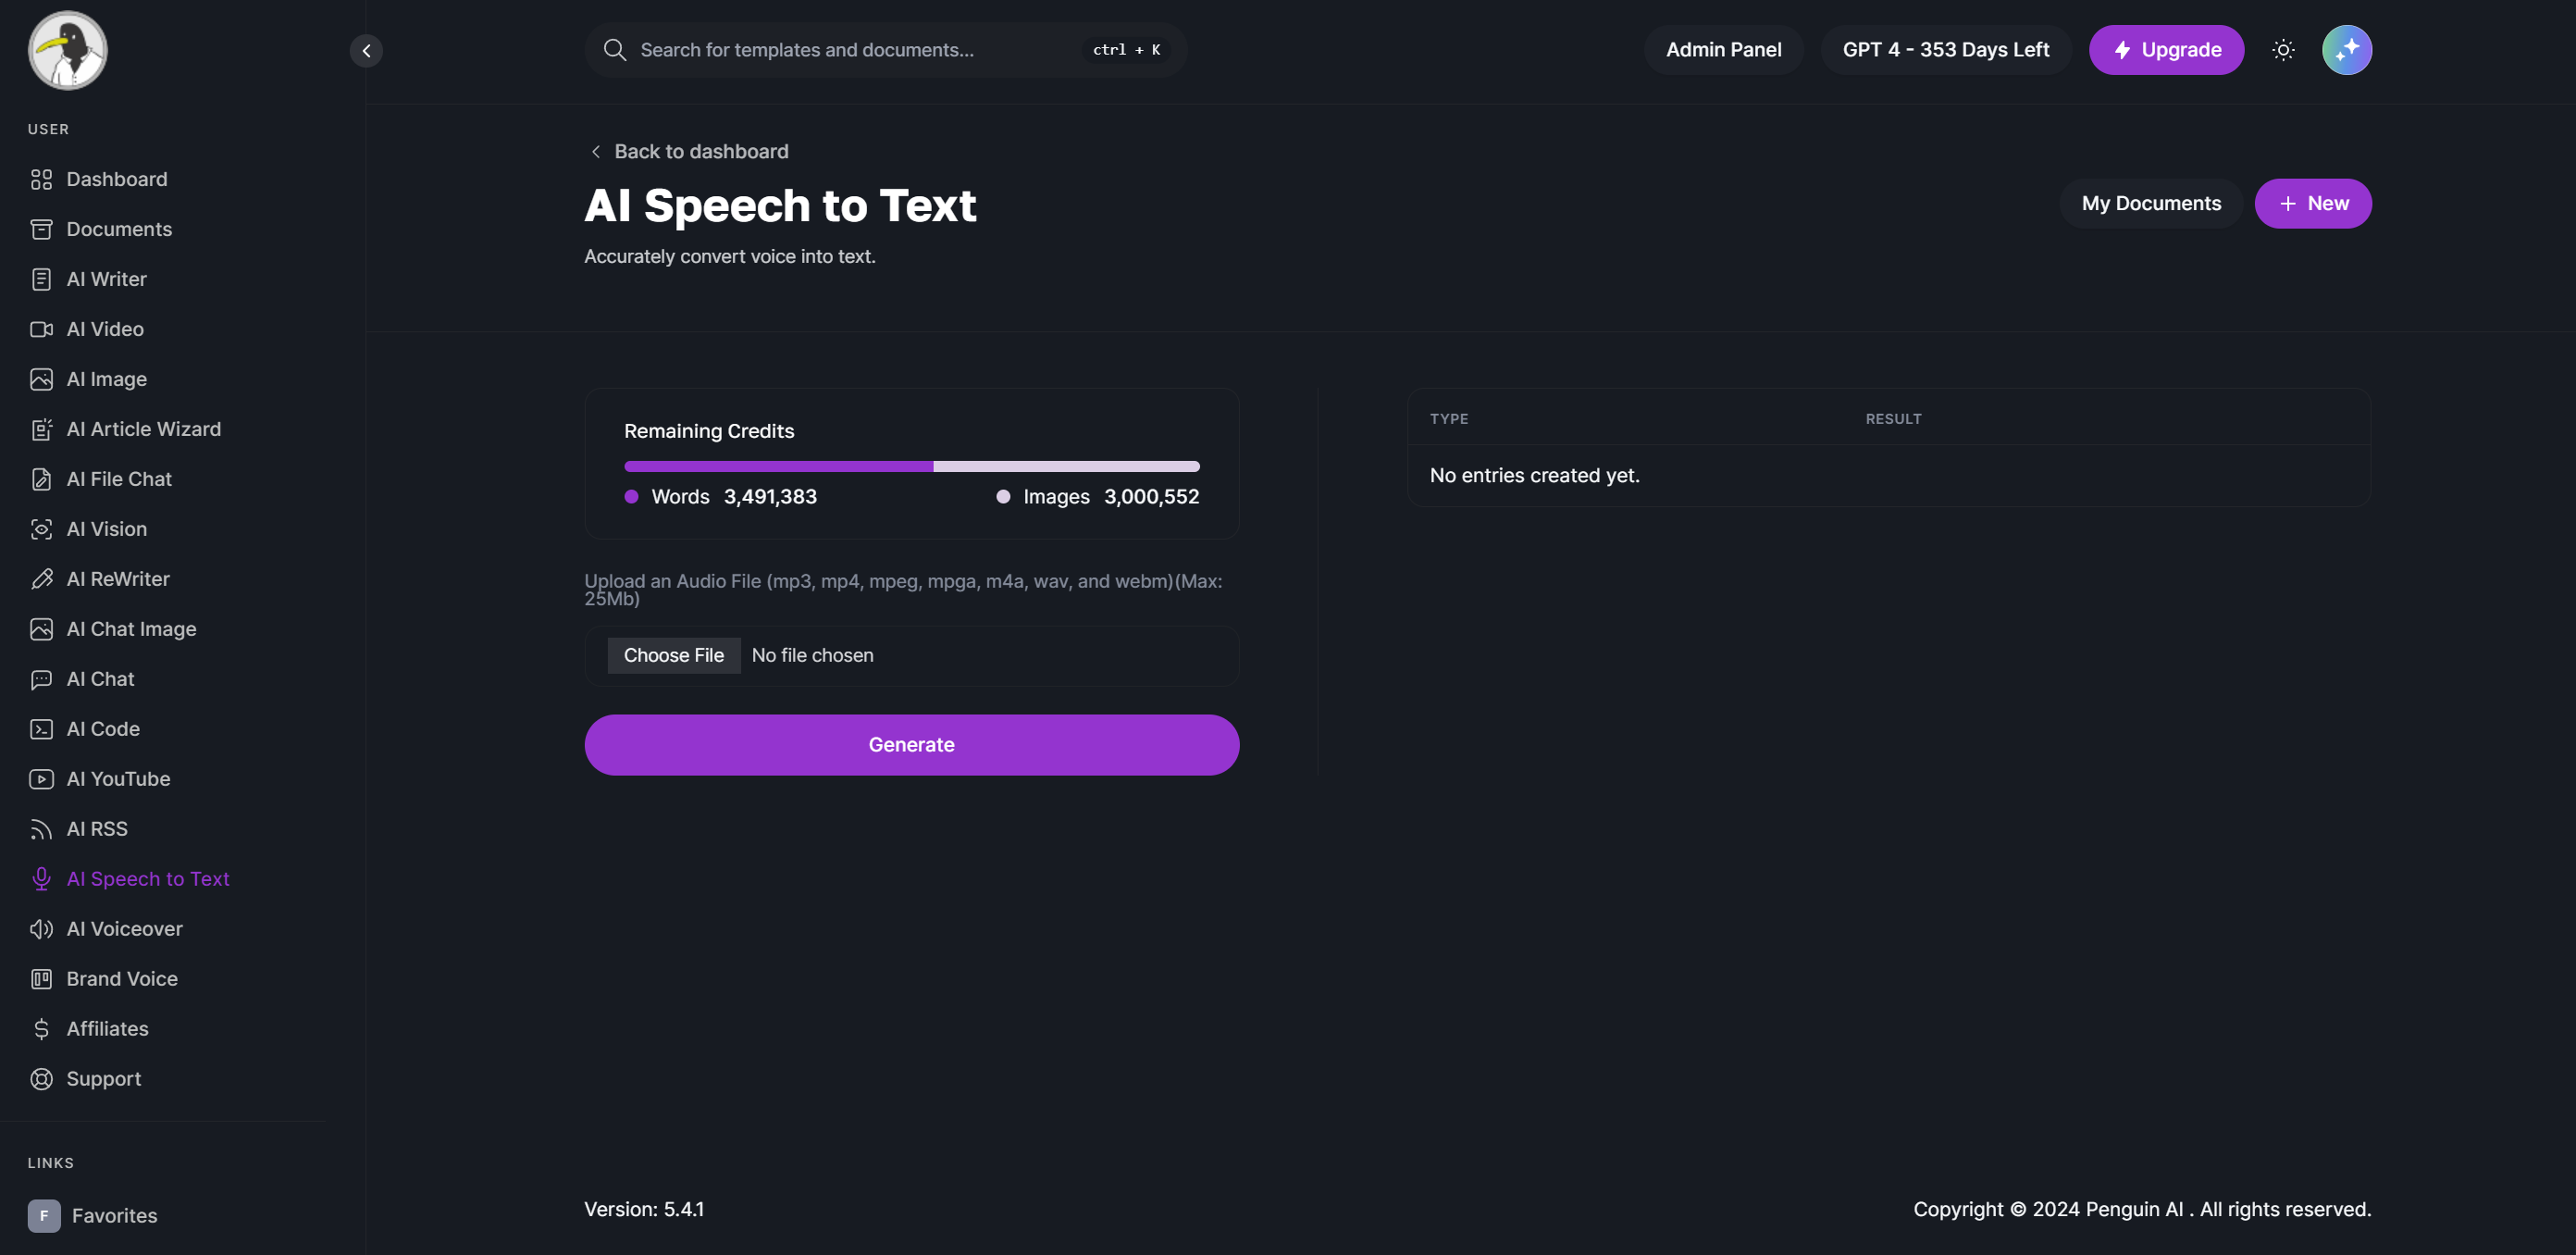
Task: Click the Upgrade button
Action: (x=2166, y=49)
